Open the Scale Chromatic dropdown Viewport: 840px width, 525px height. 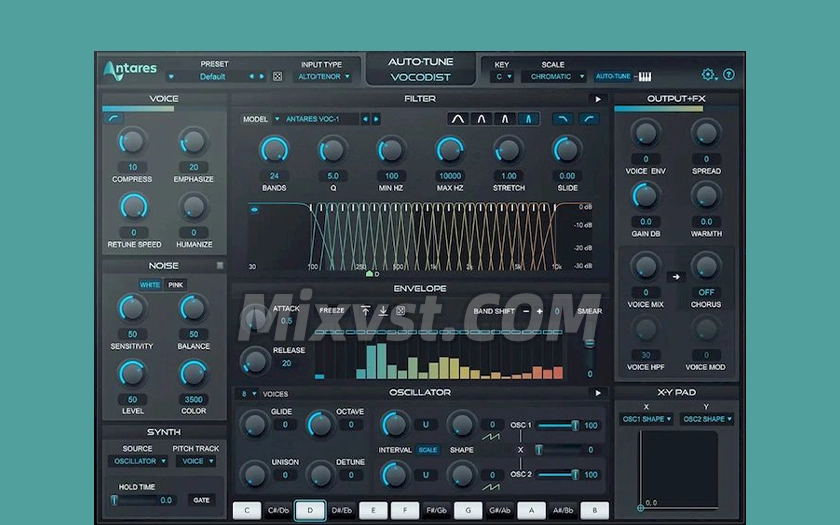(553, 76)
